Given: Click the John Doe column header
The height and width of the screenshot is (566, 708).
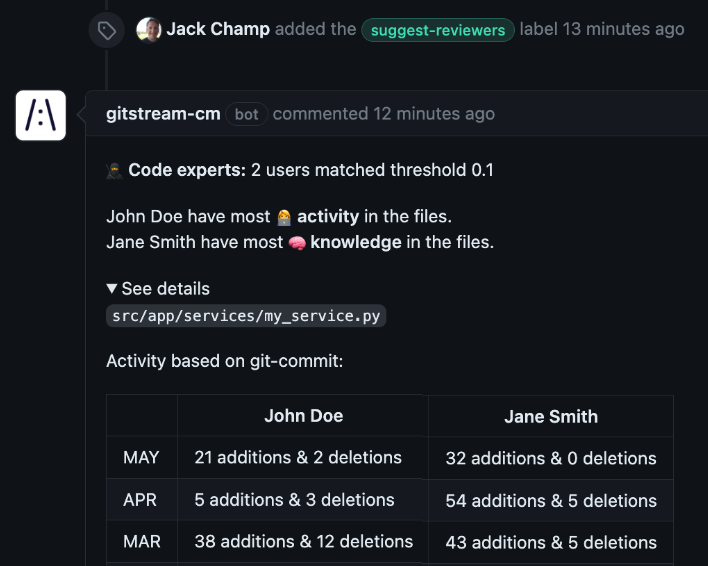Looking at the screenshot, I should click(303, 416).
